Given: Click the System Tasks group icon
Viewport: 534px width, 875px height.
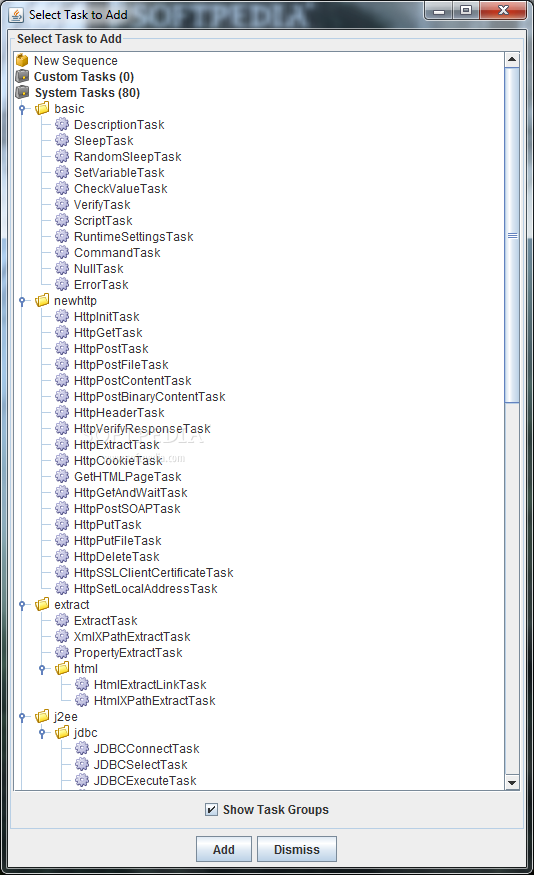Looking at the screenshot, I should point(22,92).
